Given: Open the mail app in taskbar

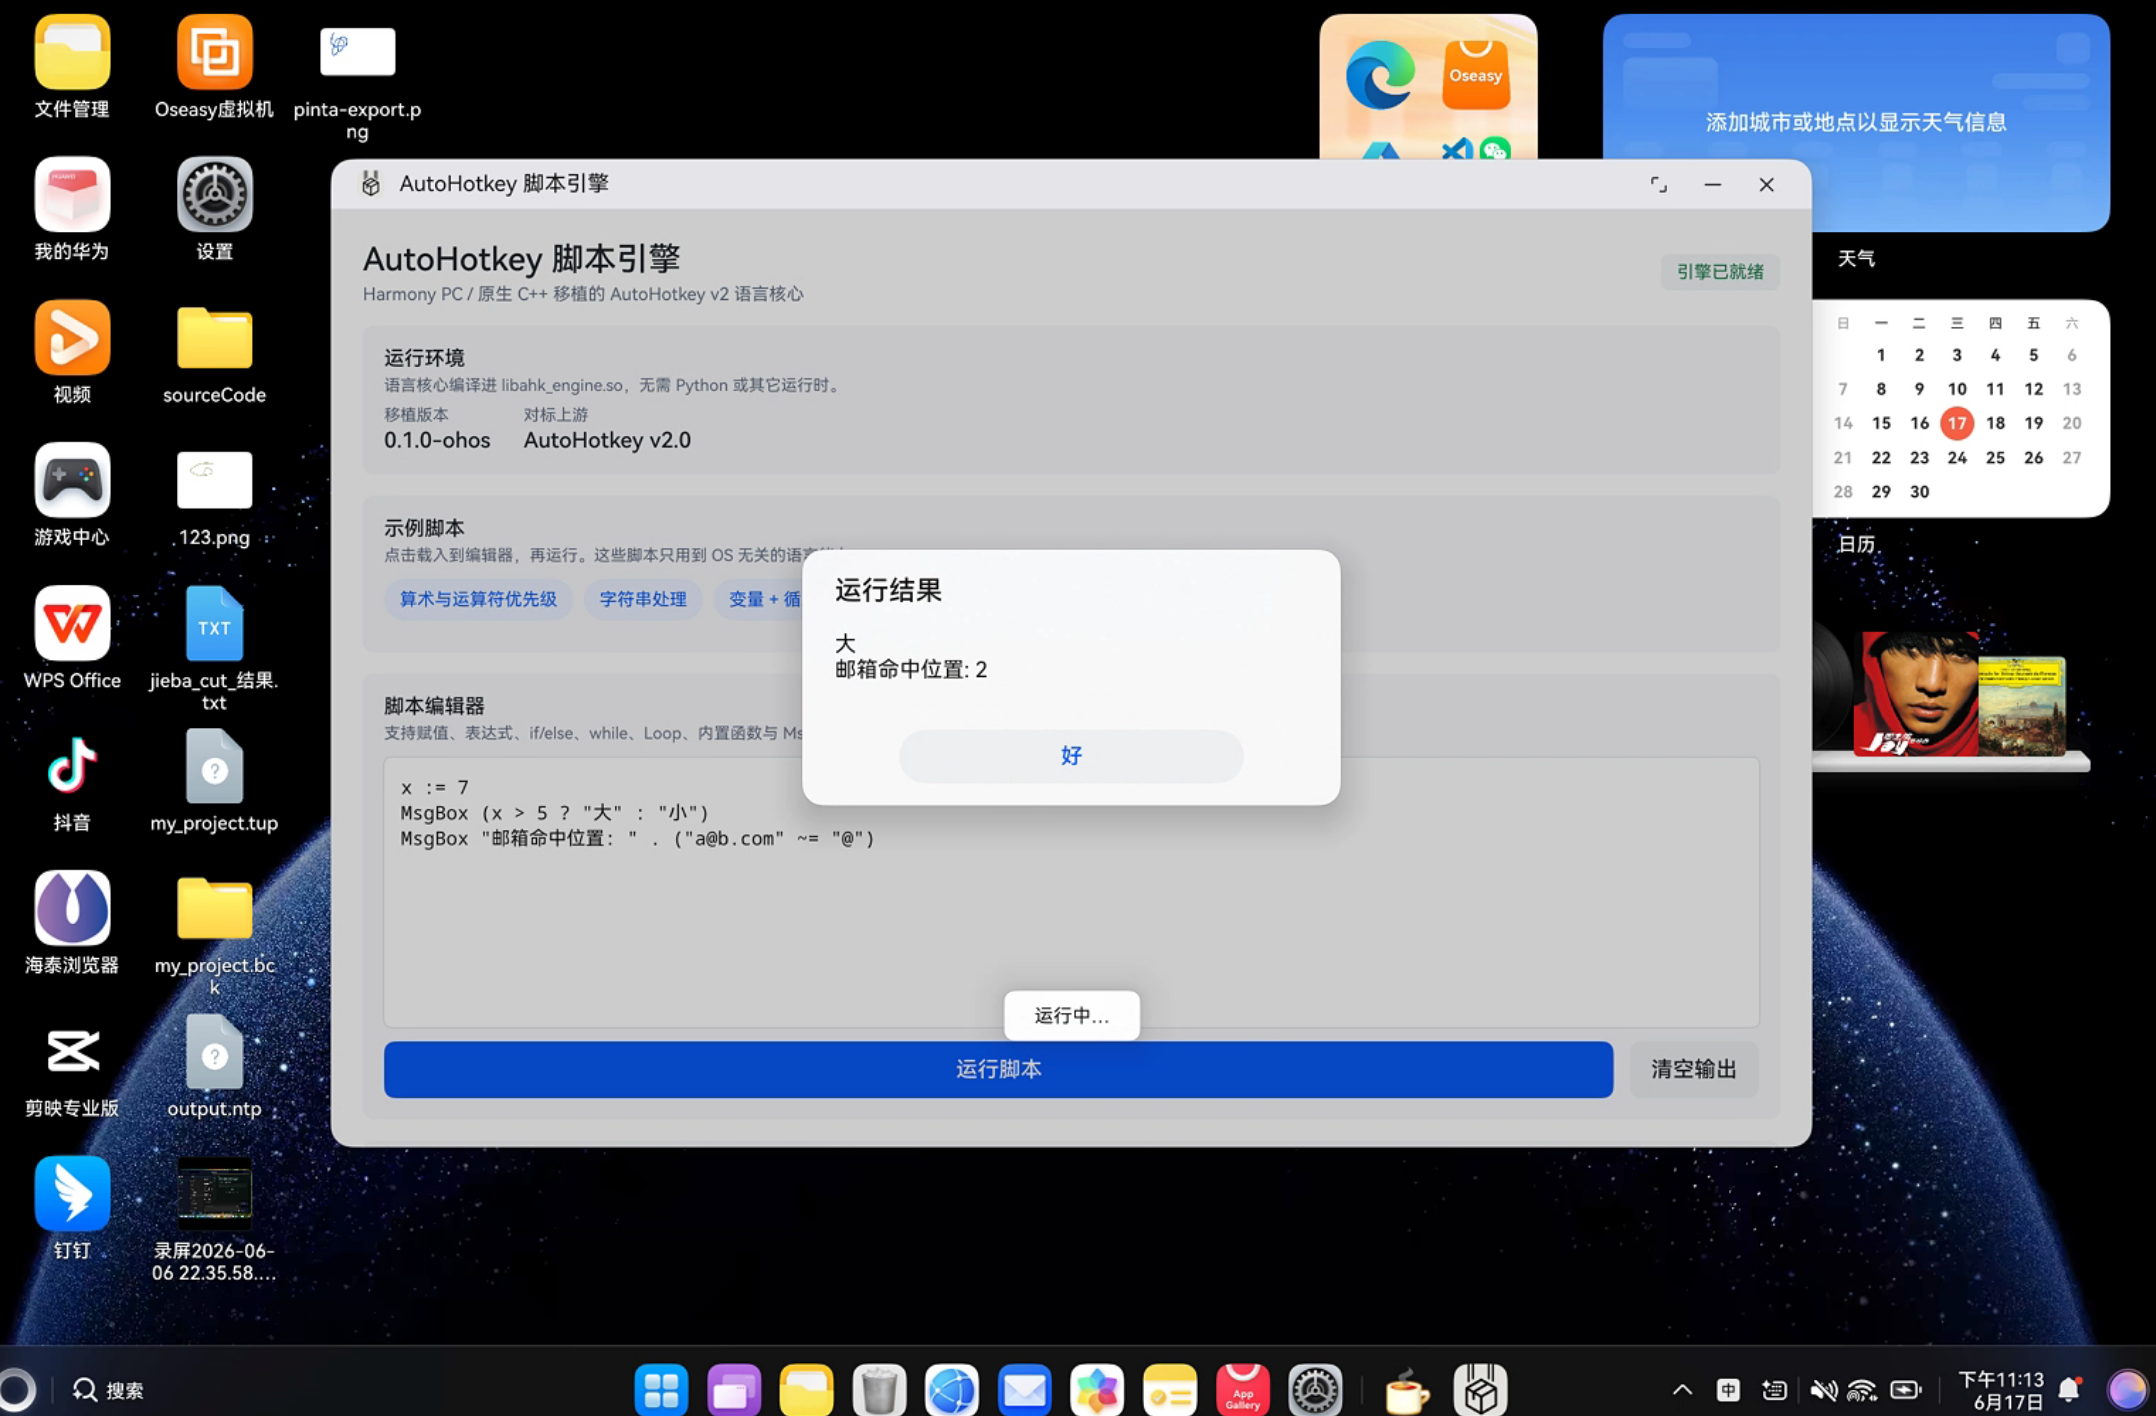Looking at the screenshot, I should coord(1024,1390).
